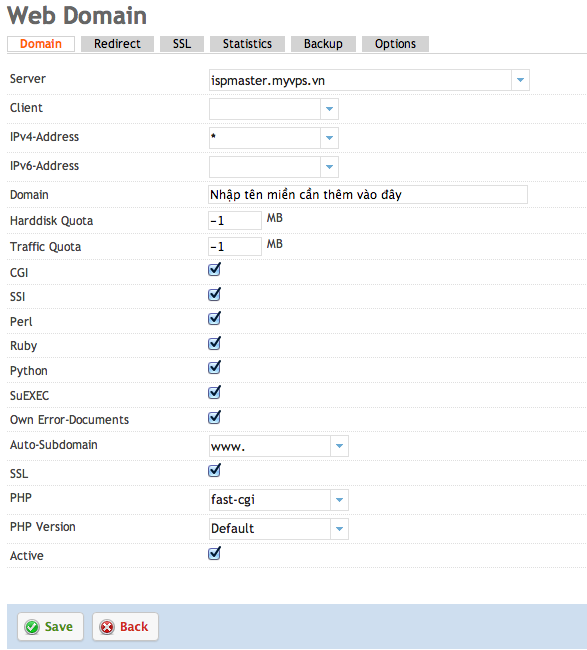The width and height of the screenshot is (587, 650).
Task: Uncheck the Python checkbox
Action: [214, 368]
